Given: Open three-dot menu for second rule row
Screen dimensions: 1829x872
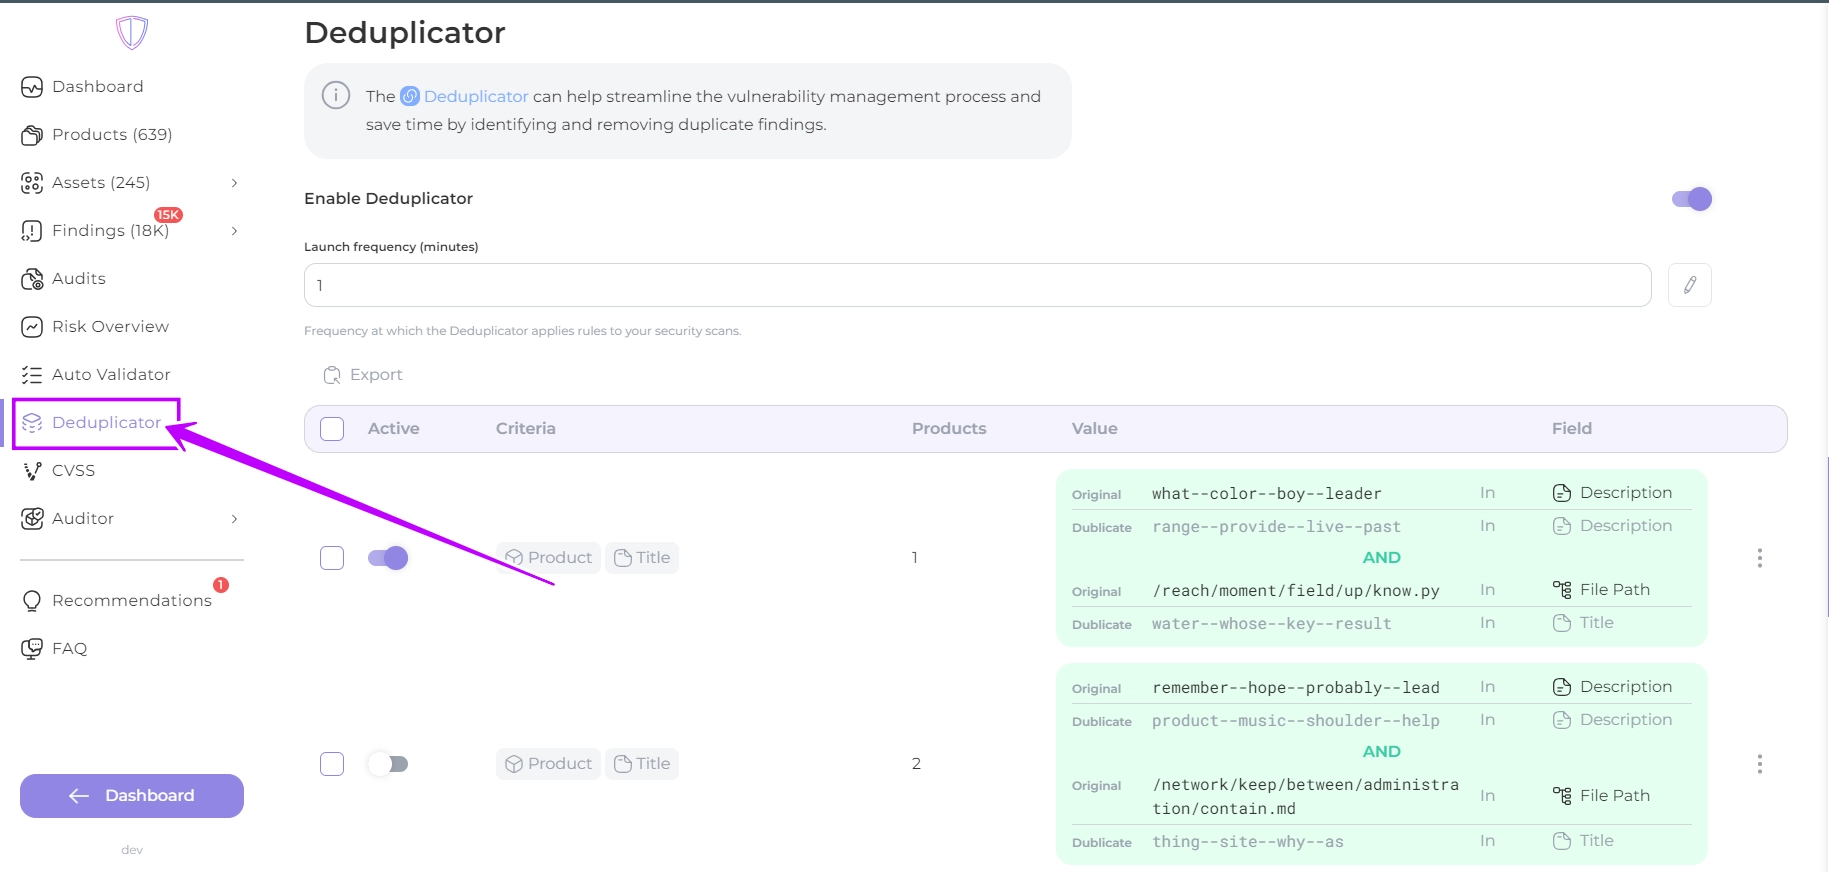Looking at the screenshot, I should coord(1759,764).
